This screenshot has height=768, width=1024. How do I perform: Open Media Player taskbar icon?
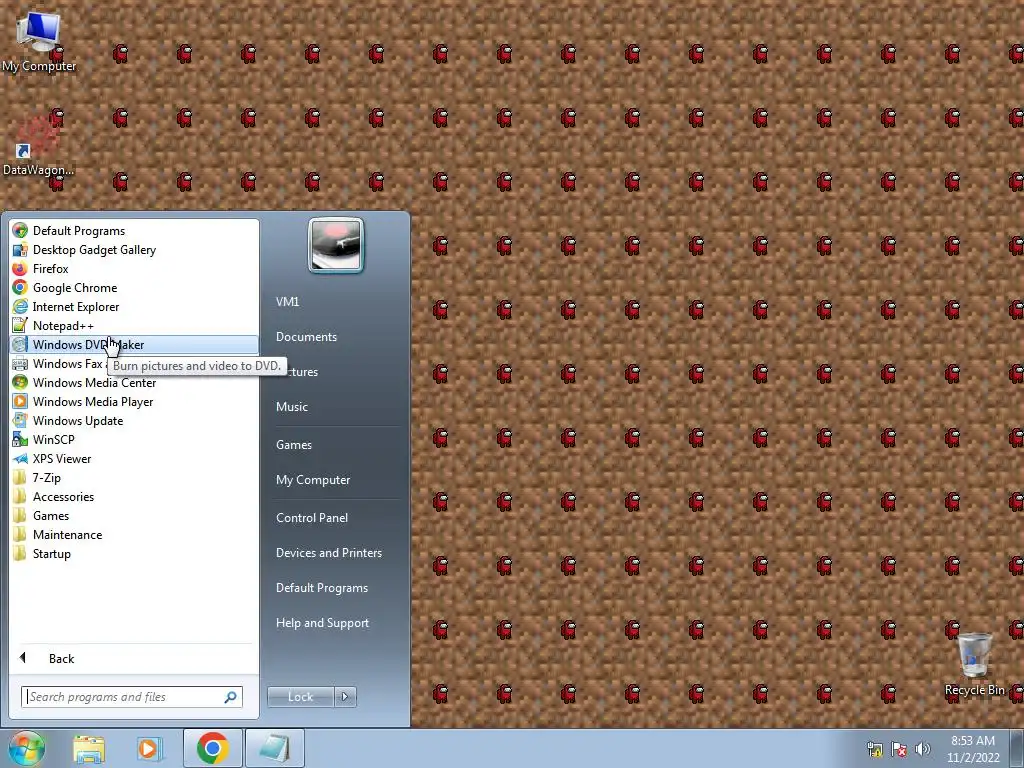click(149, 748)
